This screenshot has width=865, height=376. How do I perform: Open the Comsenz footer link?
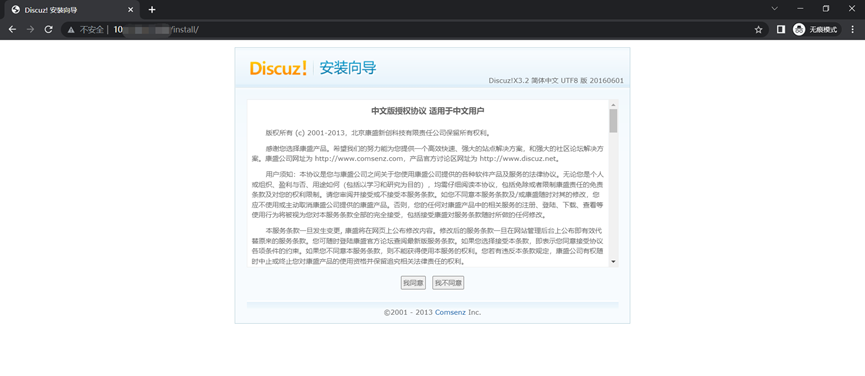(x=451, y=312)
